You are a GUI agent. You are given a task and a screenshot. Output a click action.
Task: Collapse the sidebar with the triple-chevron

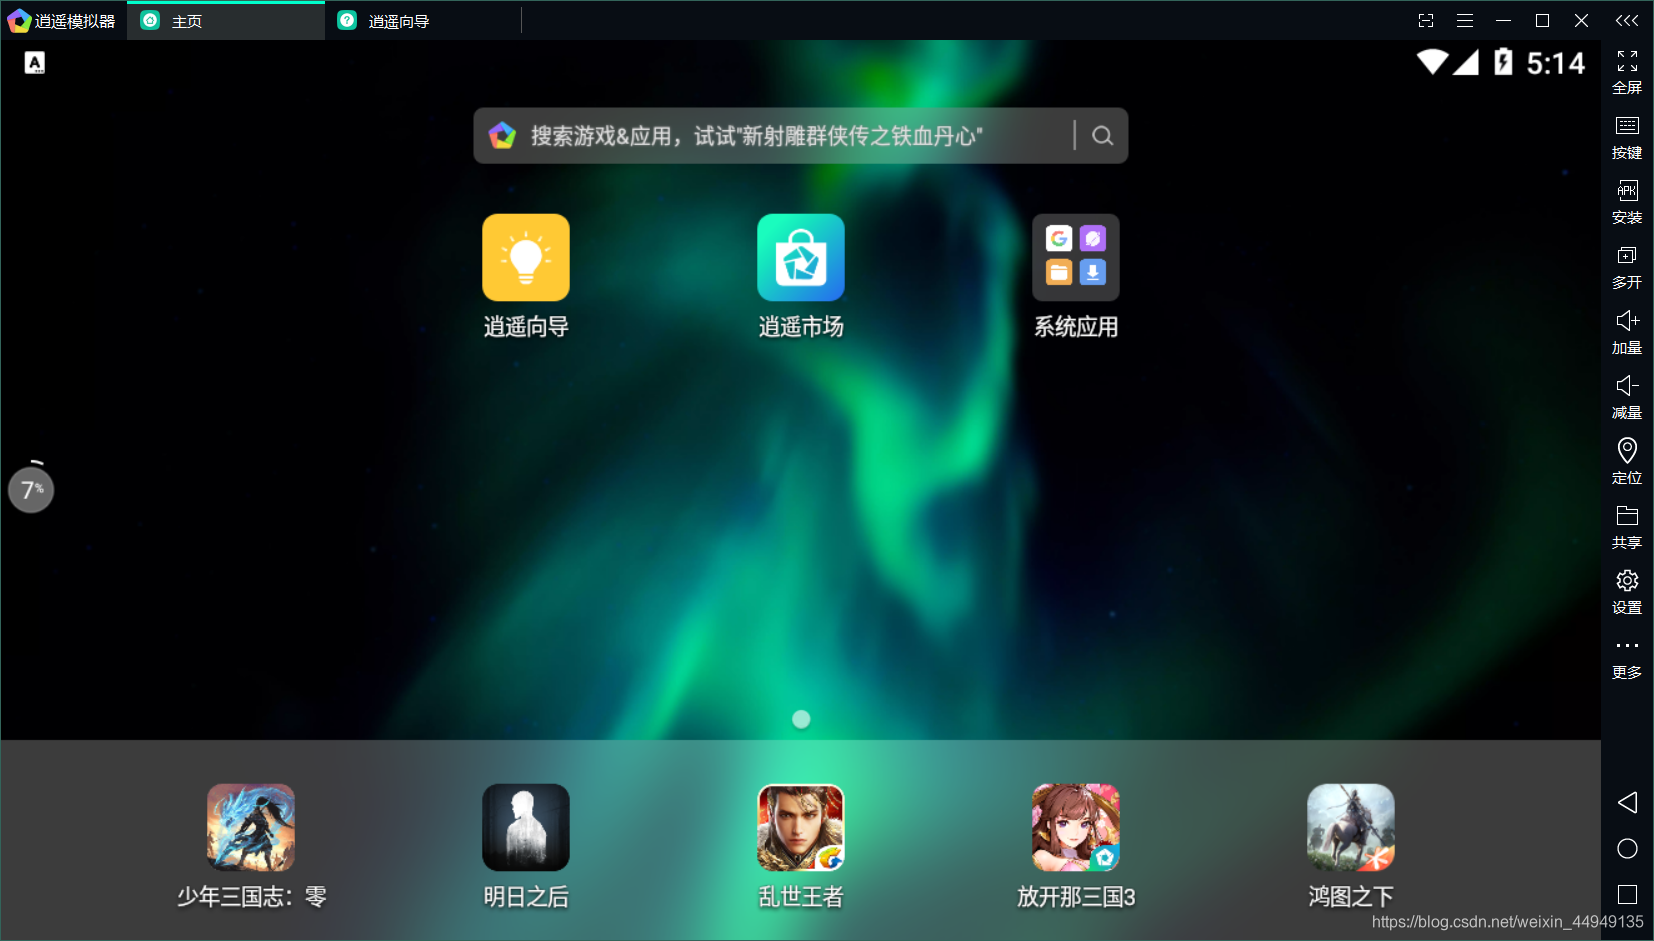[x=1627, y=20]
